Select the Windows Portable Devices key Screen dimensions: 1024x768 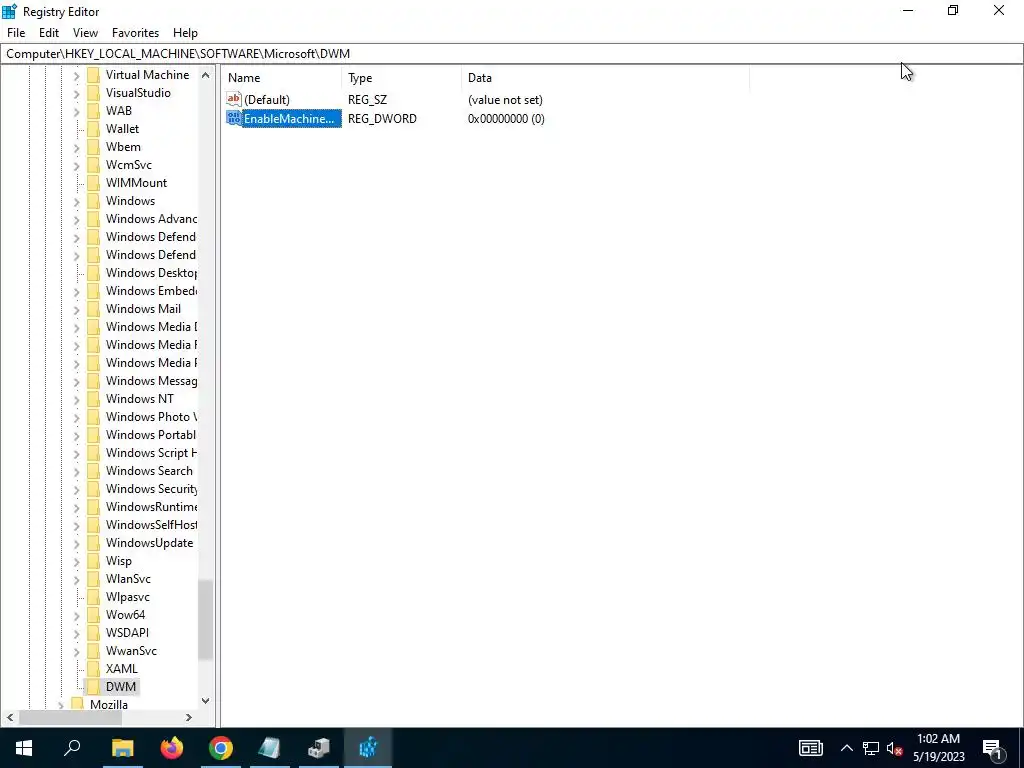[x=151, y=435]
